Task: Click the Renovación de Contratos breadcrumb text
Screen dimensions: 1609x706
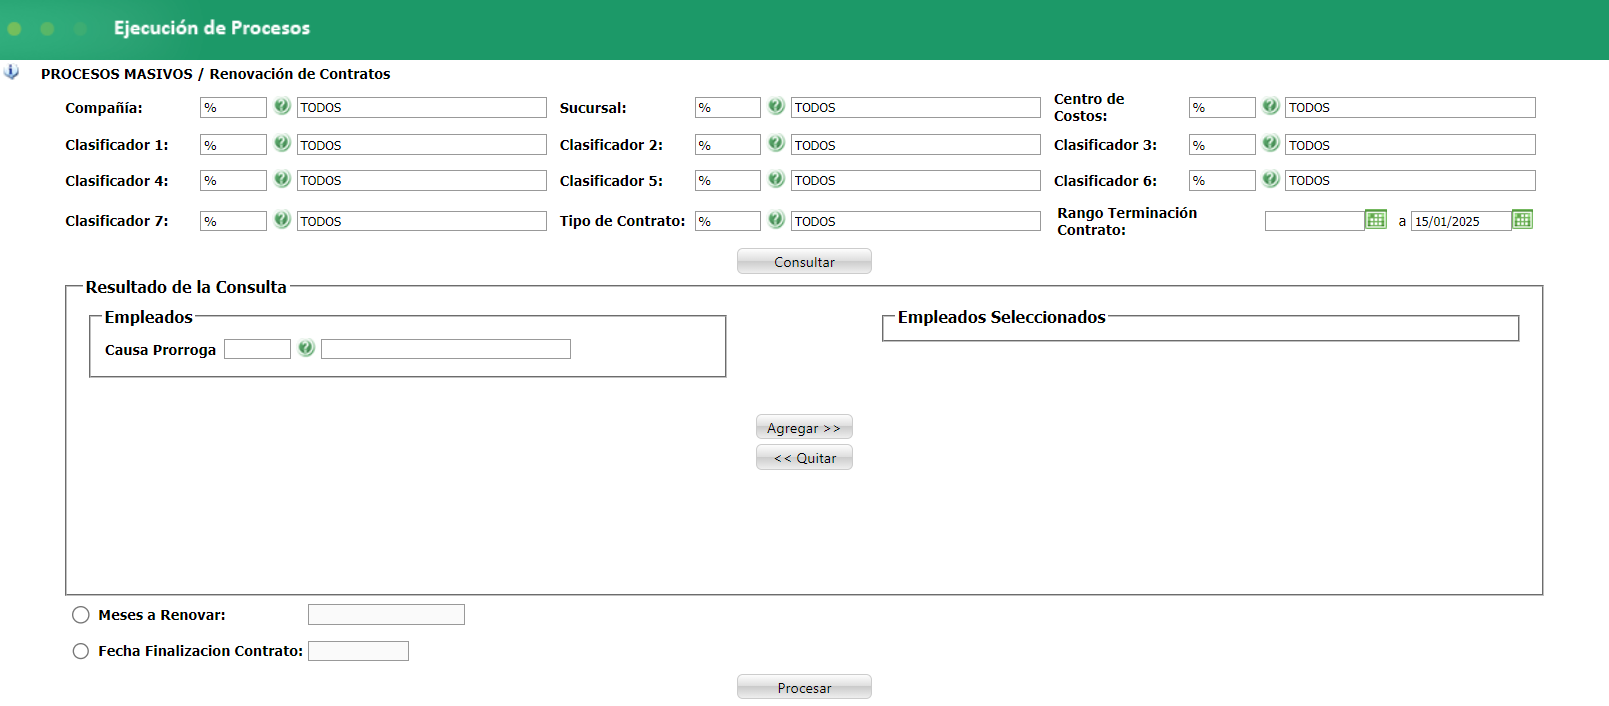Action: (300, 74)
